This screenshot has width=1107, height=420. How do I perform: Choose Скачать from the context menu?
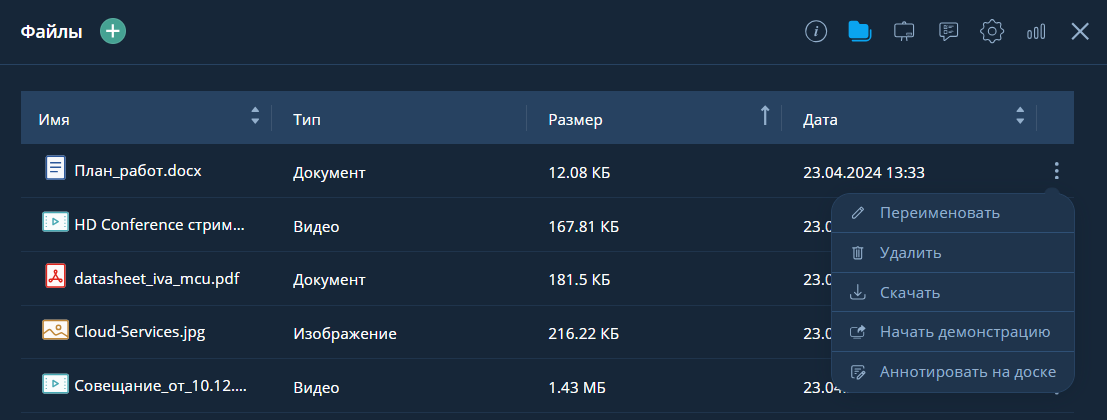point(909,293)
